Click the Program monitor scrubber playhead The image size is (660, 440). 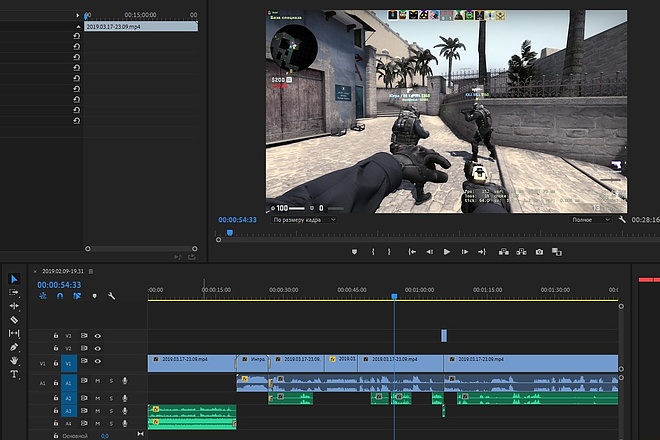click(230, 232)
